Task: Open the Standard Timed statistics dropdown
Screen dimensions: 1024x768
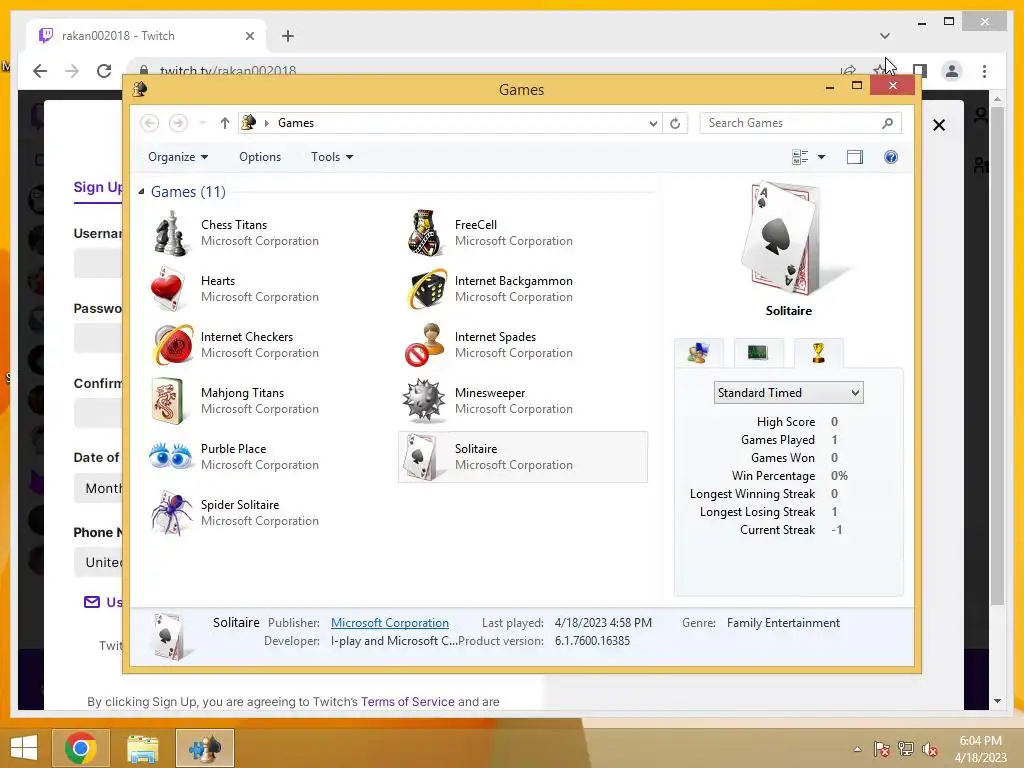Action: (788, 392)
